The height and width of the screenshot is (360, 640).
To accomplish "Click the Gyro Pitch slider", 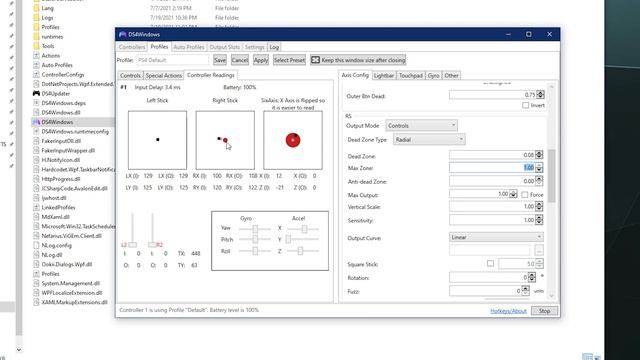I will pos(255,239).
